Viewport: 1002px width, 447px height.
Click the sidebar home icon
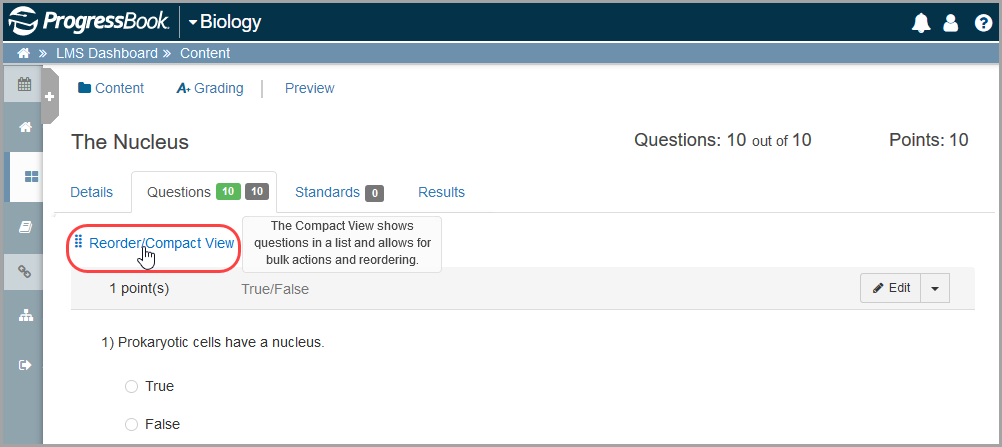point(25,127)
